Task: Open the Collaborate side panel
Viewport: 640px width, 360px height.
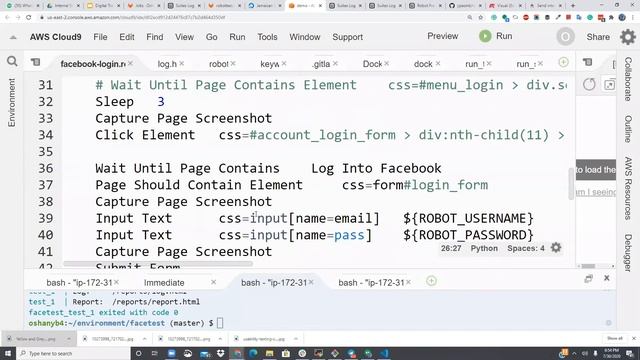Action: (628, 79)
